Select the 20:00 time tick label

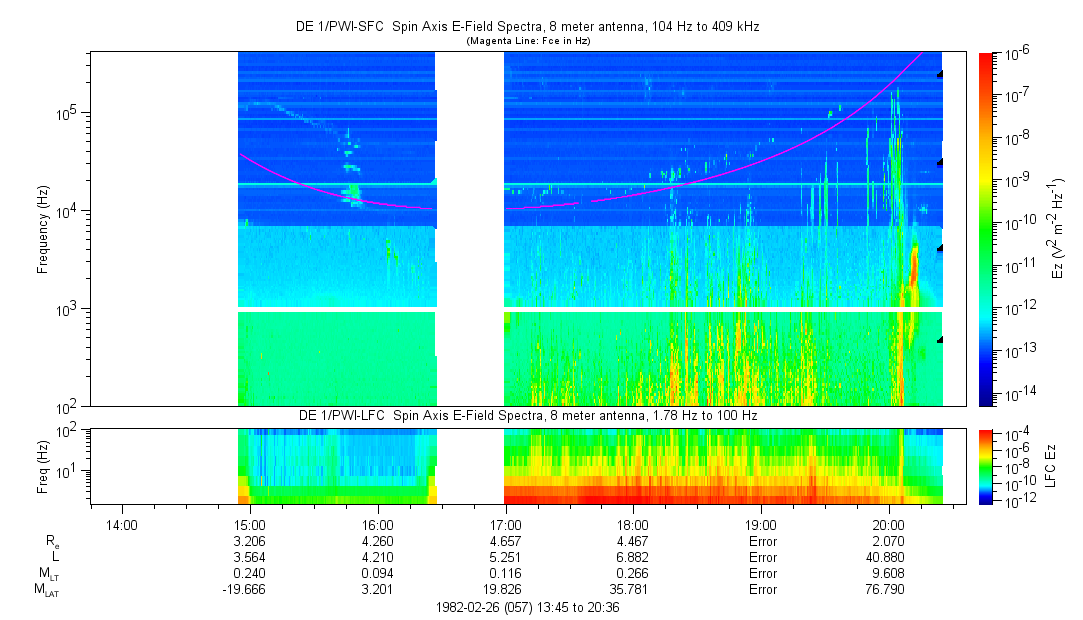pyautogui.click(x=889, y=523)
